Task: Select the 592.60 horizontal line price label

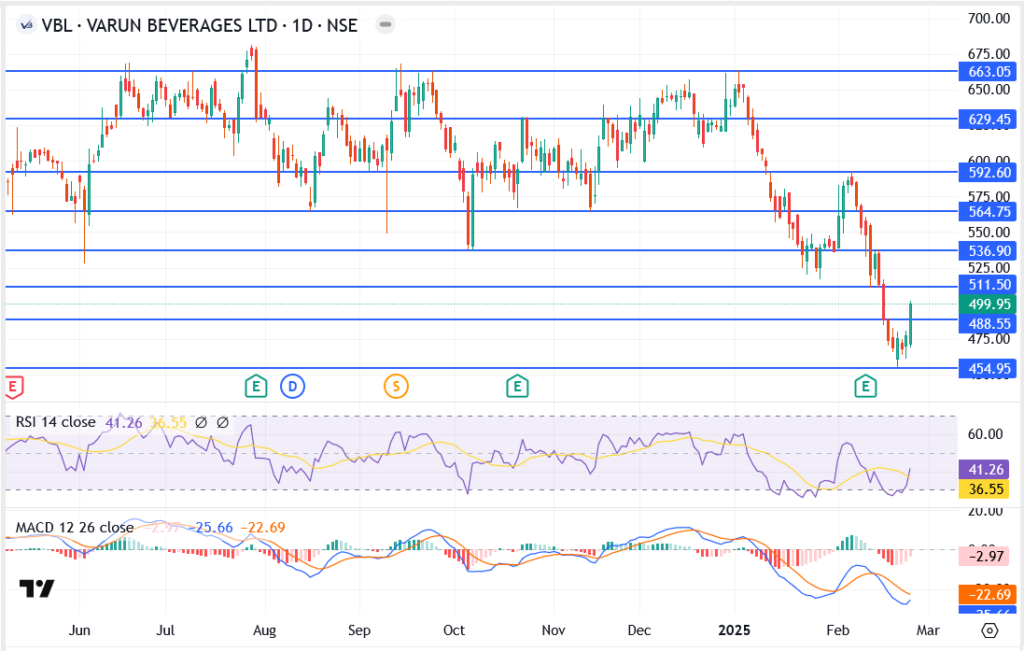Action: 985,172
